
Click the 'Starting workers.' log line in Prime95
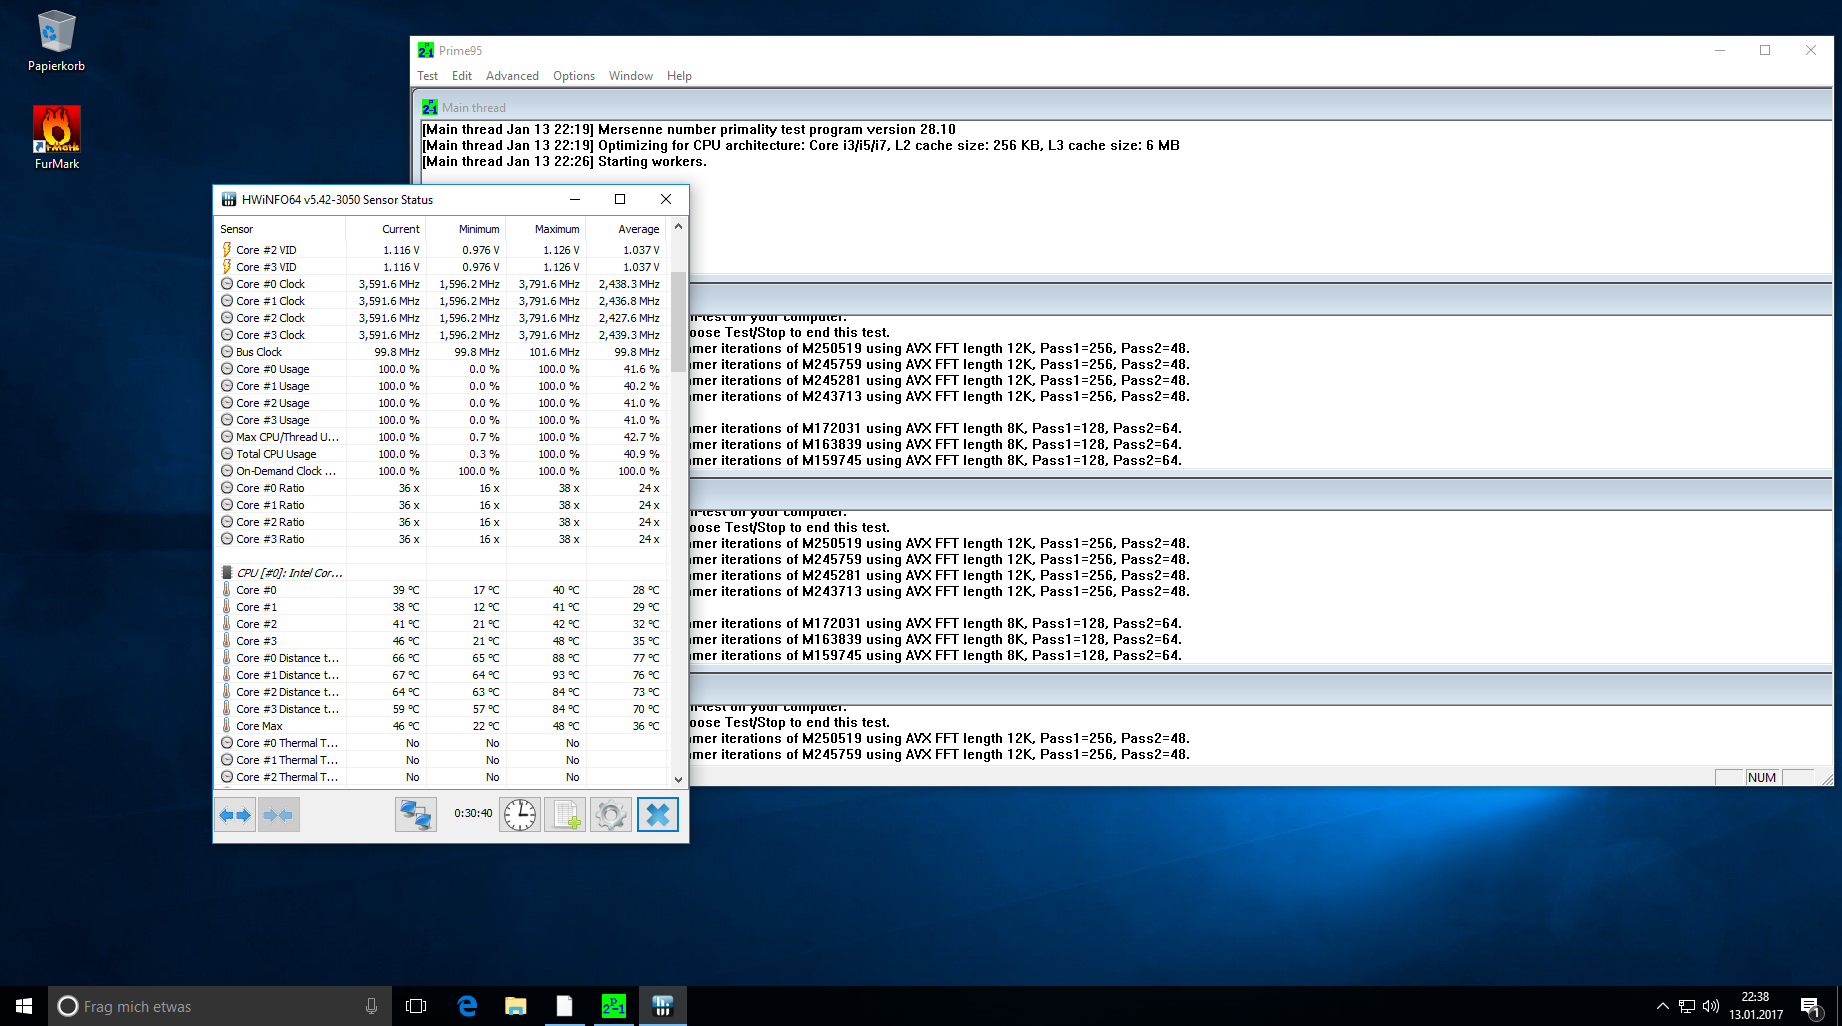tap(564, 161)
